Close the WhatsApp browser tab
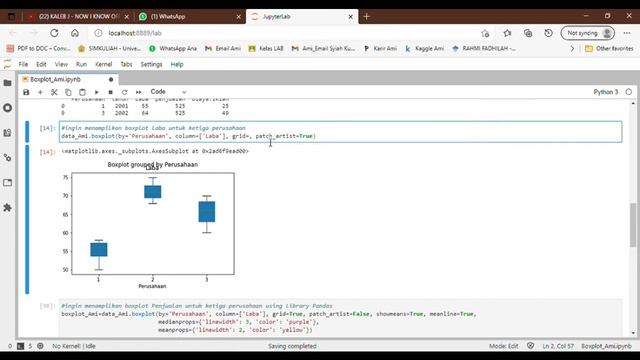 tap(238, 17)
